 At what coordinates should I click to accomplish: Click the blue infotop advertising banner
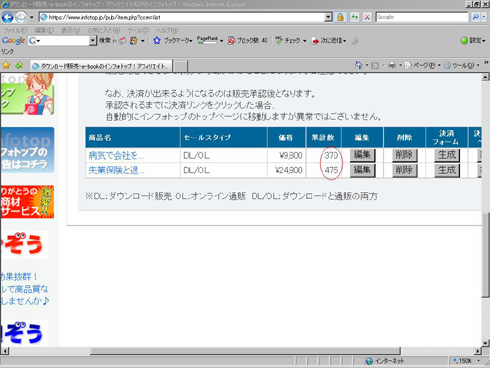tap(27, 150)
